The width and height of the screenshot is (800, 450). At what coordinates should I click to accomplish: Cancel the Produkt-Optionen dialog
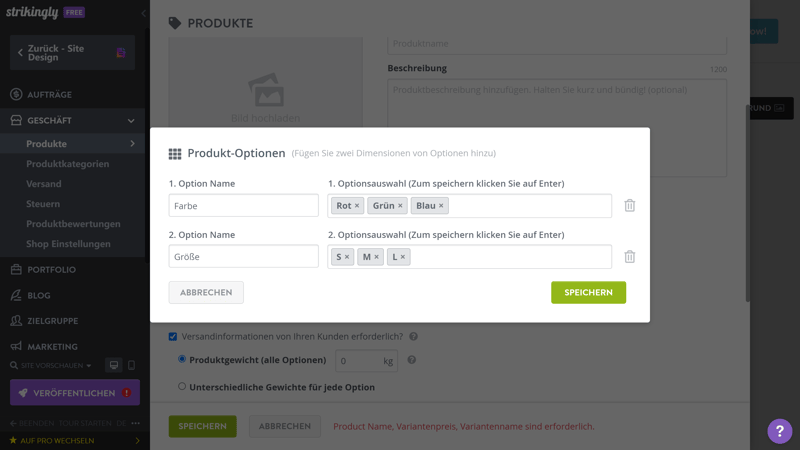(x=206, y=292)
